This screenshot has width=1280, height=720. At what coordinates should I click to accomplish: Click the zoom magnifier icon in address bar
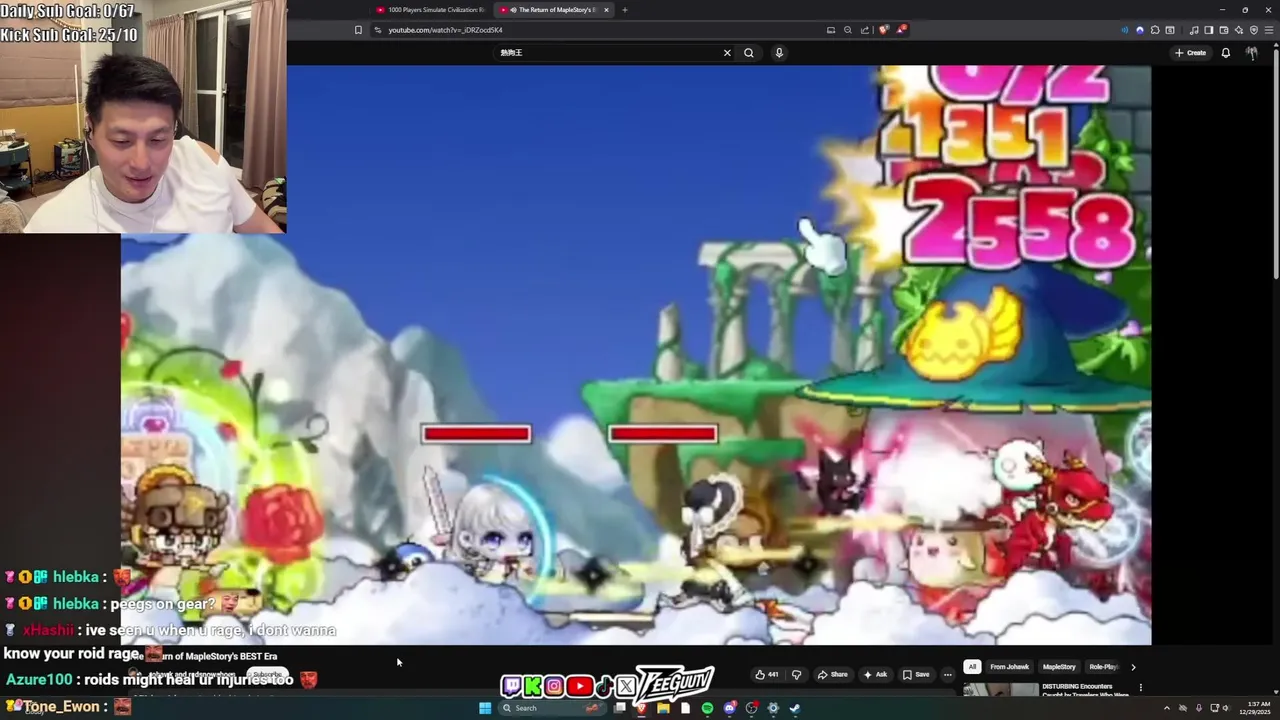(x=848, y=30)
